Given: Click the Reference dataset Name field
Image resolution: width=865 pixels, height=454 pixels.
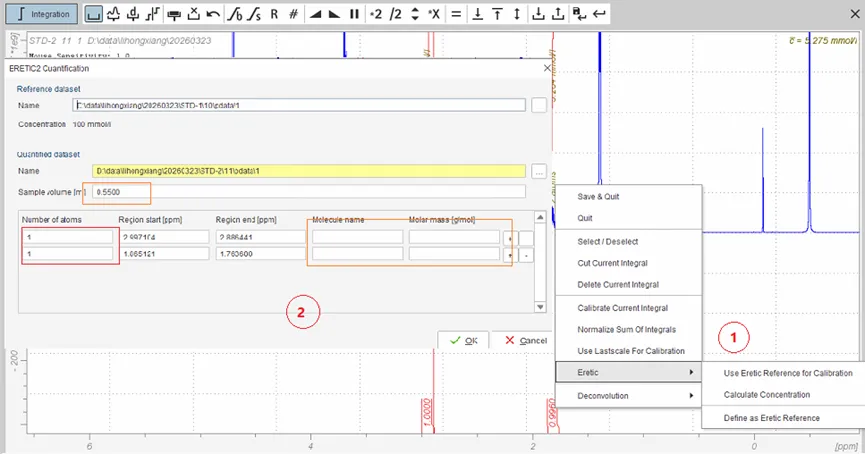Looking at the screenshot, I should coord(298,105).
